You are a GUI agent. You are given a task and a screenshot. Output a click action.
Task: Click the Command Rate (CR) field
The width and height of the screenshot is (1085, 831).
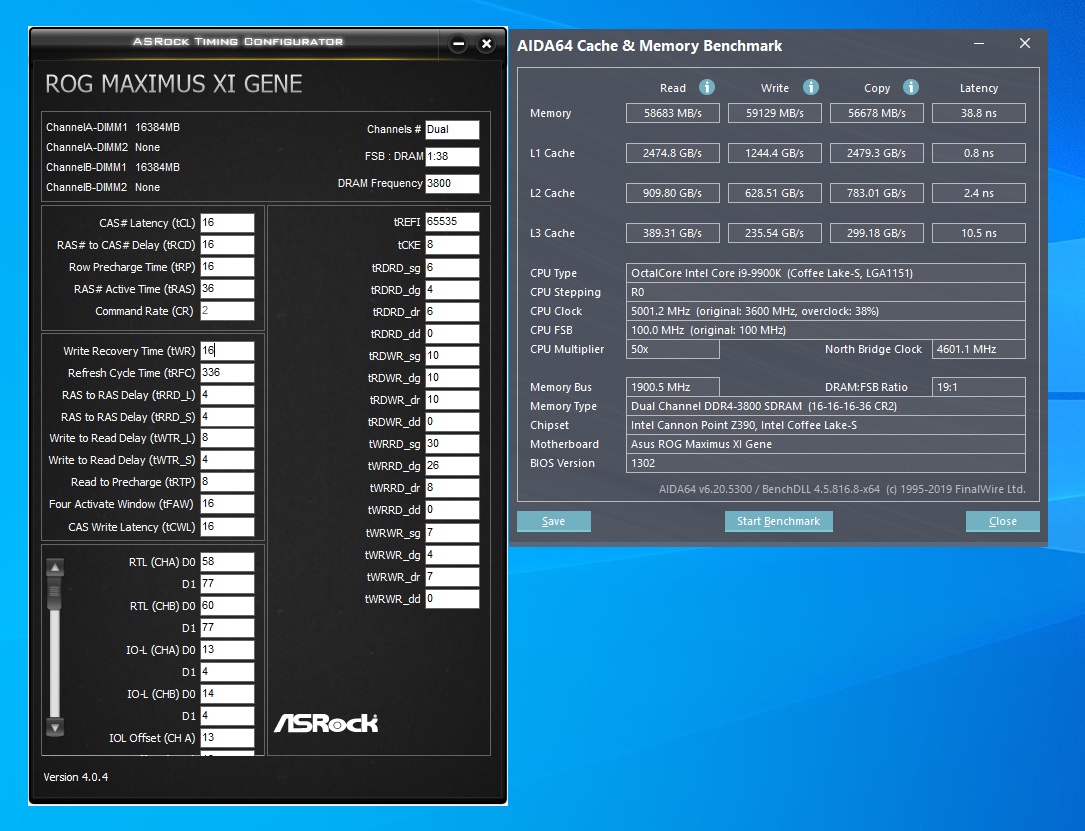tap(227, 311)
